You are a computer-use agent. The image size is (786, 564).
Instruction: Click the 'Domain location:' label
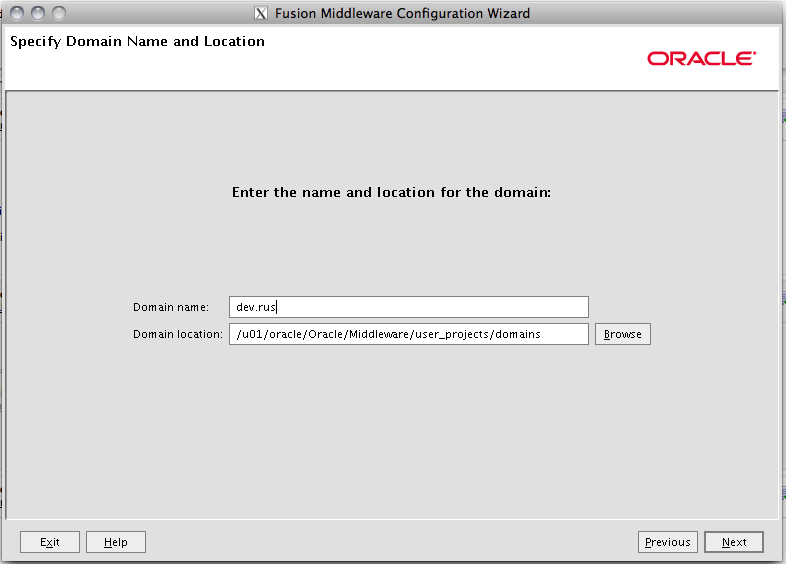tap(177, 334)
